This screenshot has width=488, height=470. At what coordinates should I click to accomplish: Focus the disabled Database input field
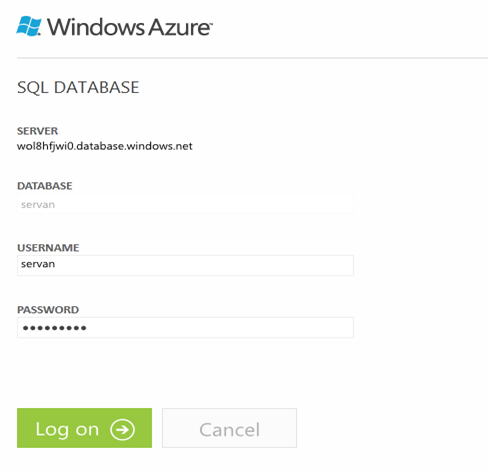[185, 204]
